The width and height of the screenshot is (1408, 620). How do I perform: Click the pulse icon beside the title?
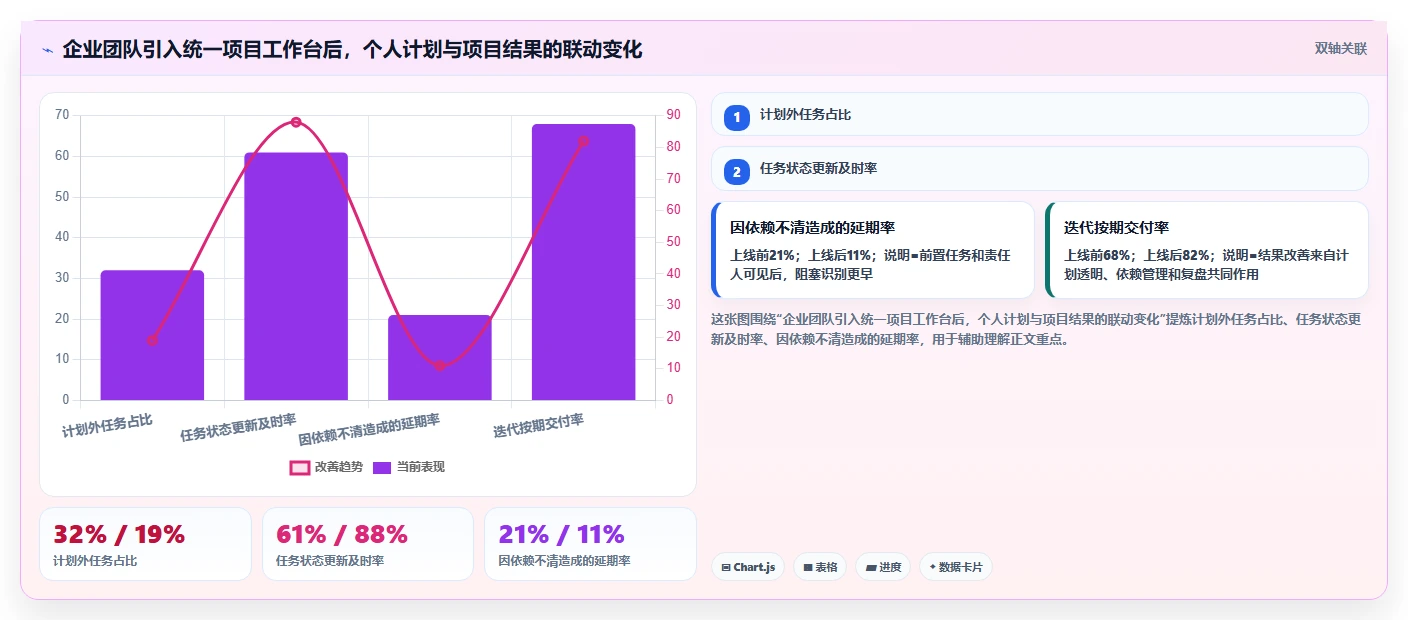point(47,50)
